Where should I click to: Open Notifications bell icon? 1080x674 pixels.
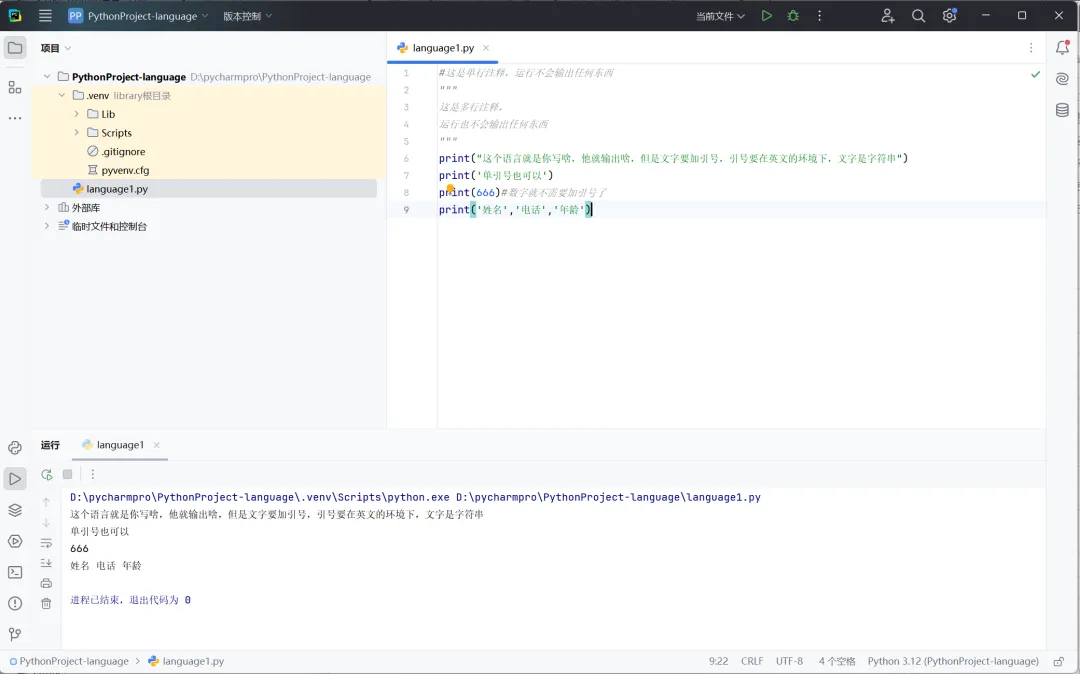(x=1062, y=48)
